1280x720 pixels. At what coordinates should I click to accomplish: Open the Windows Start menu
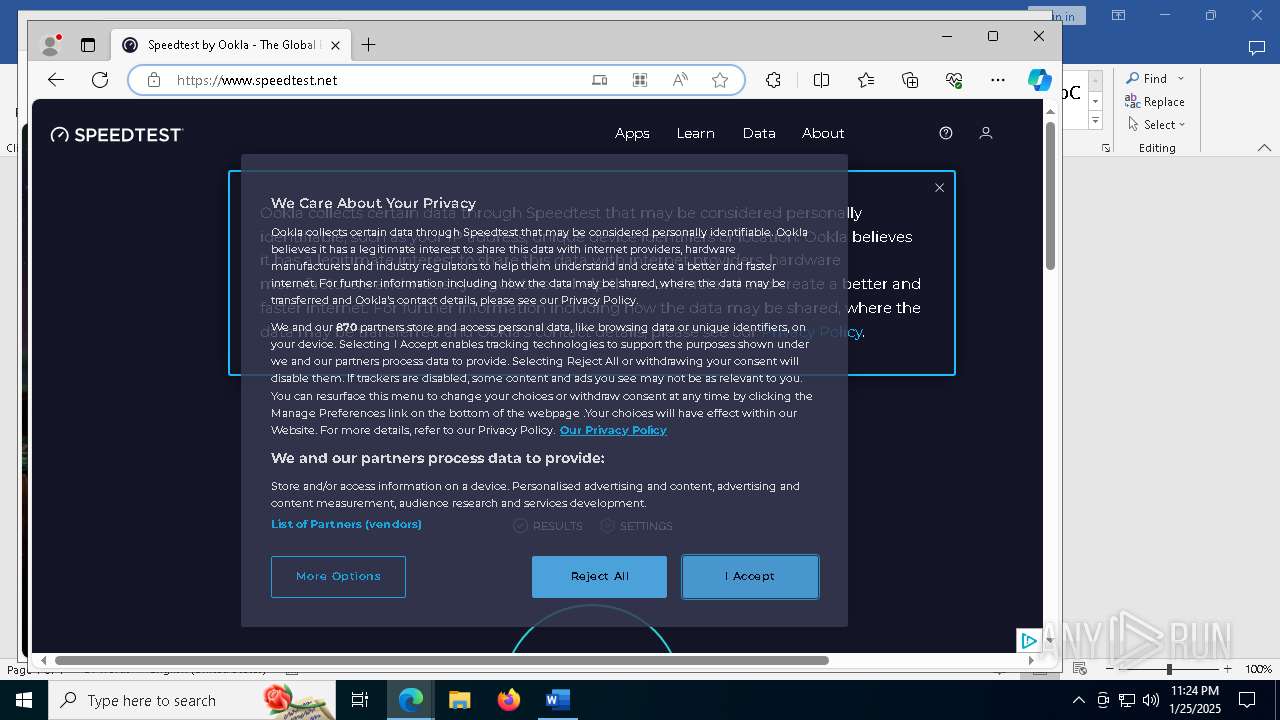click(x=24, y=700)
